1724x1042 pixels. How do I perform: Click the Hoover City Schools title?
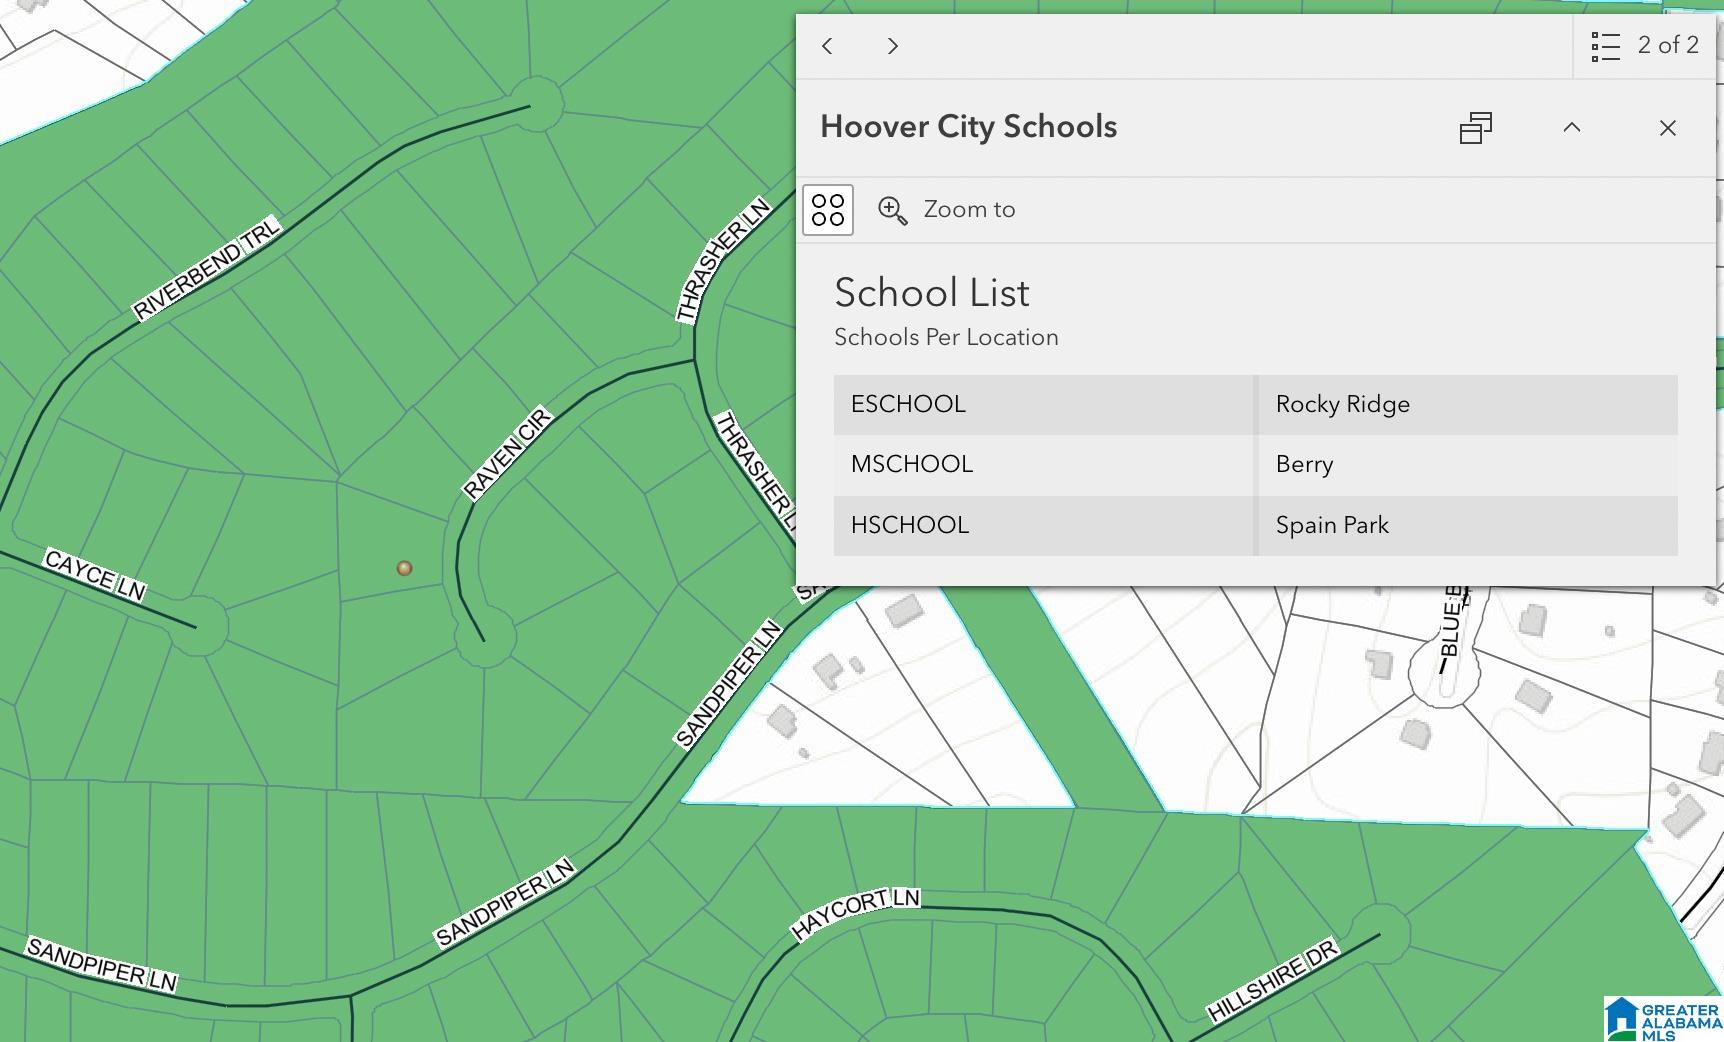[x=968, y=127]
